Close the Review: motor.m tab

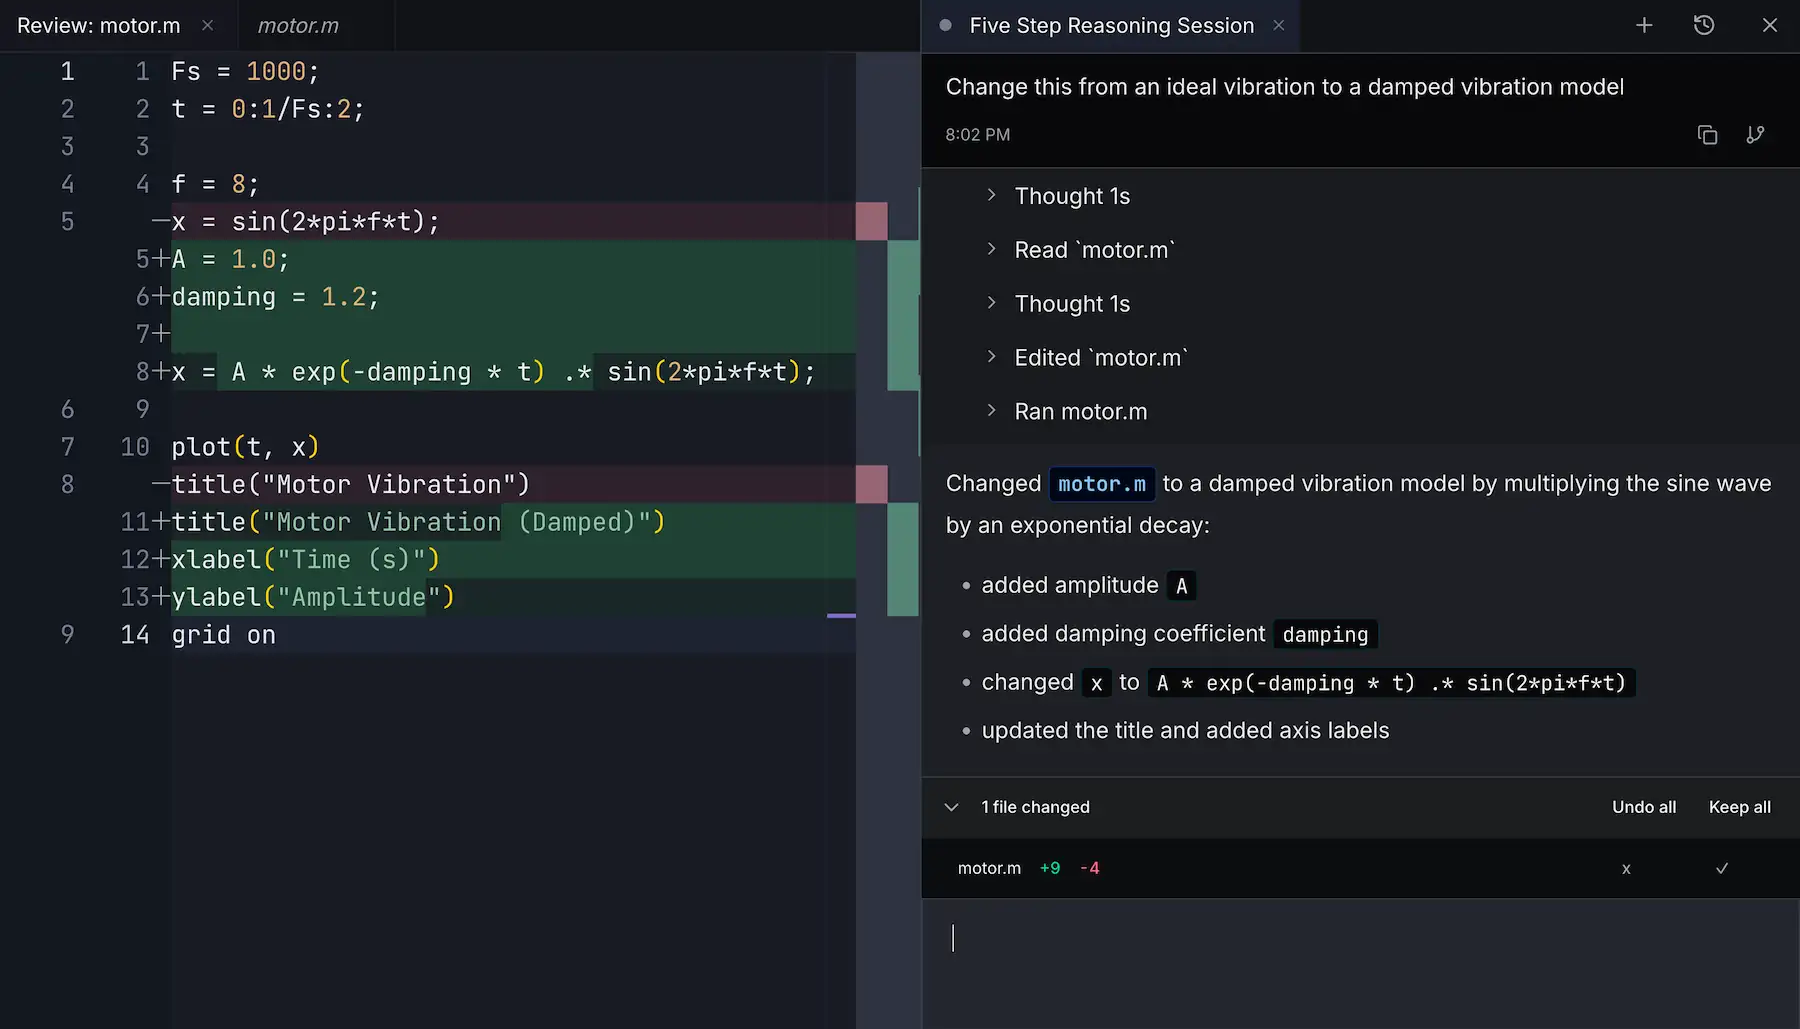(x=208, y=25)
